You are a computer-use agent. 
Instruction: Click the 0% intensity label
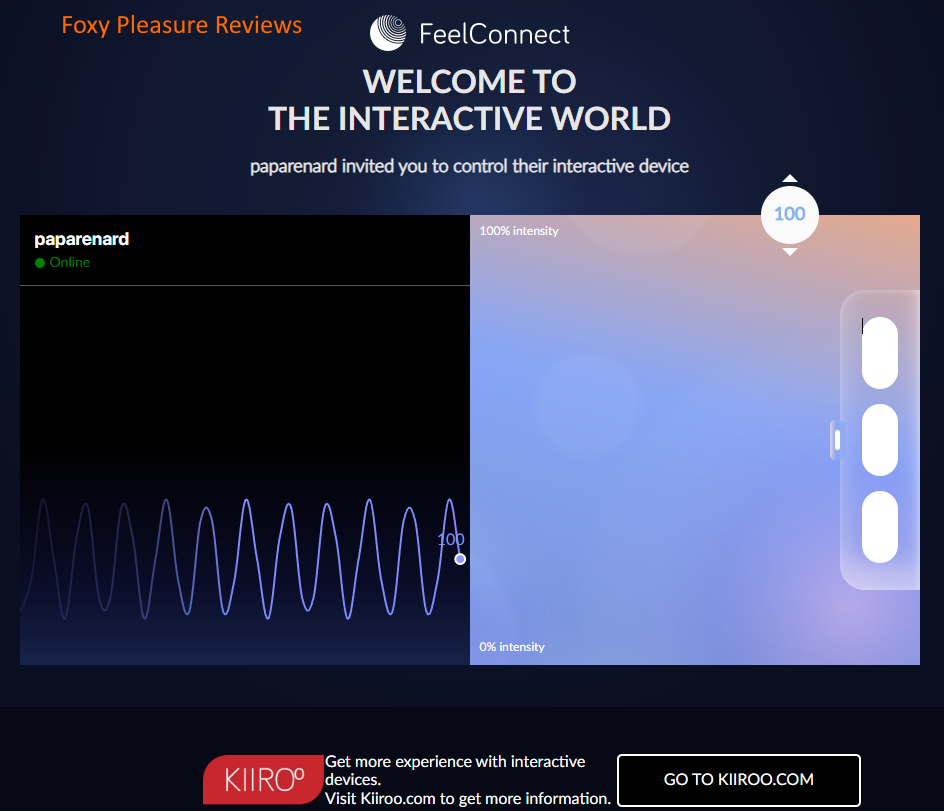coord(512,647)
